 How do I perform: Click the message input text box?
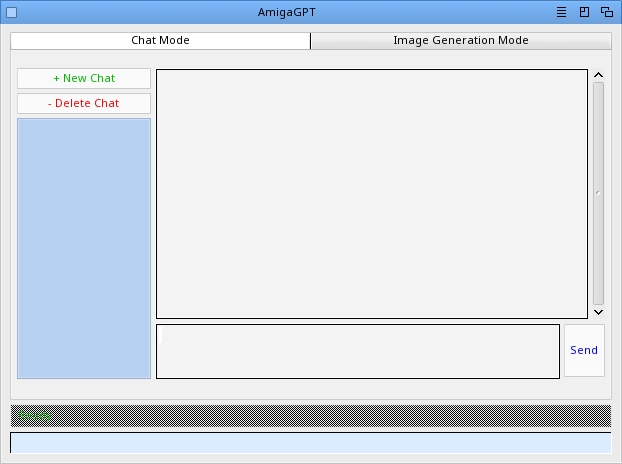click(x=357, y=351)
